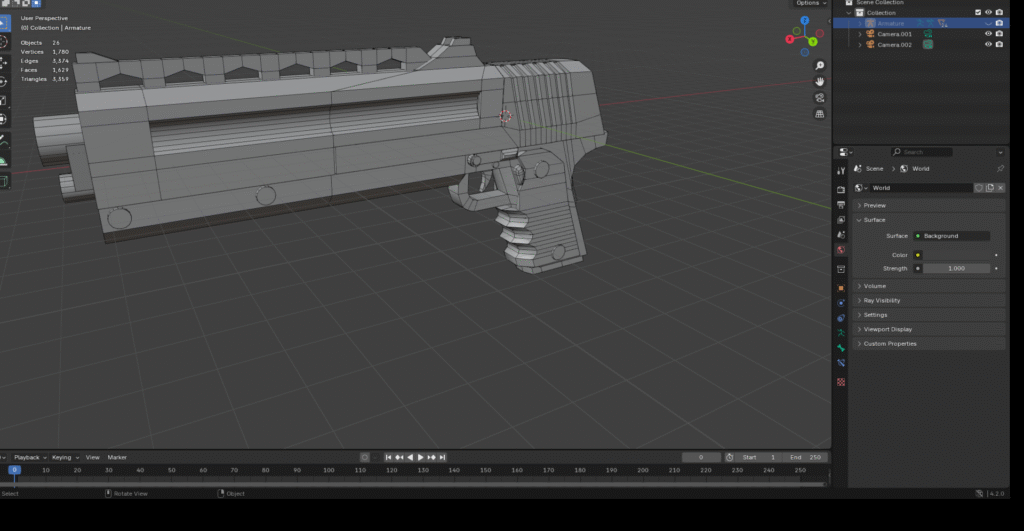Uncheck the Collection exclude checkbox
Viewport: 1024px width, 531px height.
978,13
